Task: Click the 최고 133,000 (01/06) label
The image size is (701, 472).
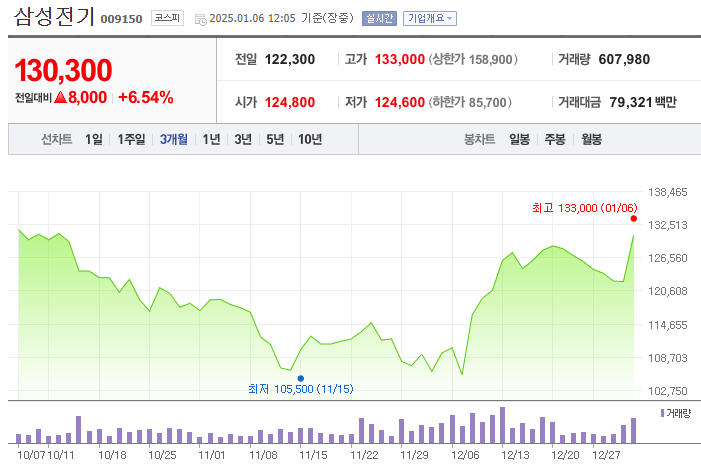Action: click(584, 208)
